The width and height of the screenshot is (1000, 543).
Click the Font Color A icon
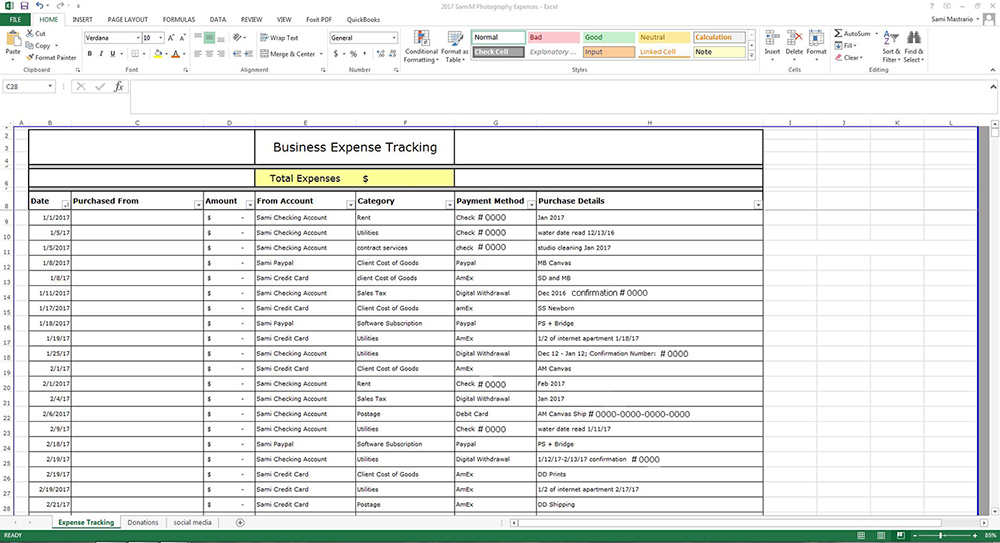(175, 54)
